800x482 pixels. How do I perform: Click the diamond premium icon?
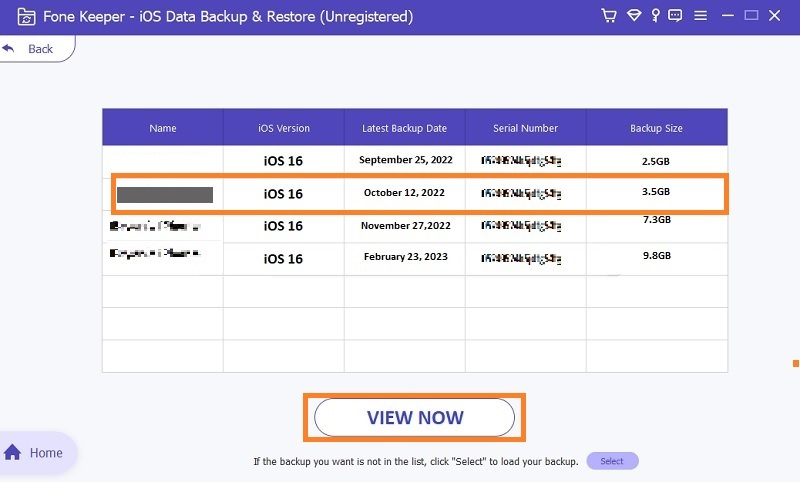click(634, 16)
